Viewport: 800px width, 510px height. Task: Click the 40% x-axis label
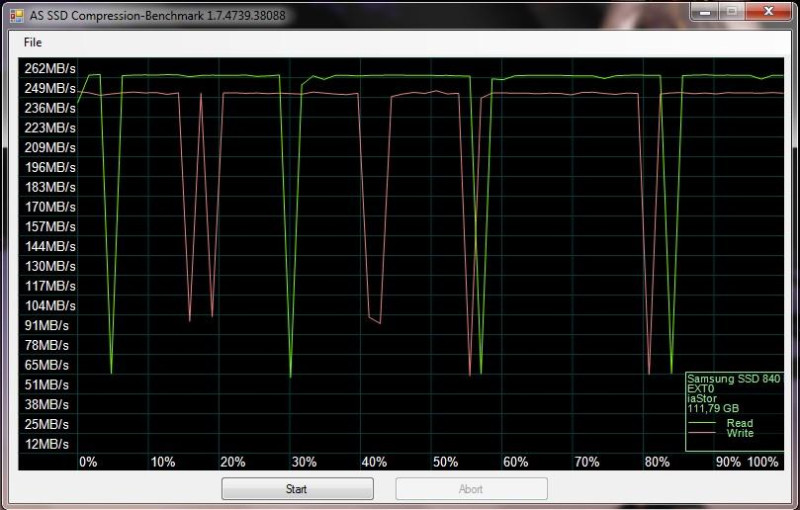pyautogui.click(x=374, y=462)
